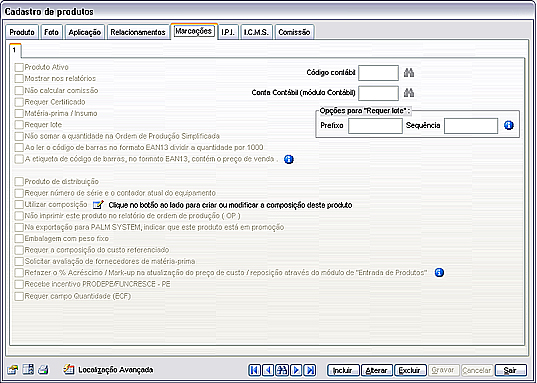Click into Sequência input field
The width and height of the screenshot is (537, 383).
pos(471,126)
